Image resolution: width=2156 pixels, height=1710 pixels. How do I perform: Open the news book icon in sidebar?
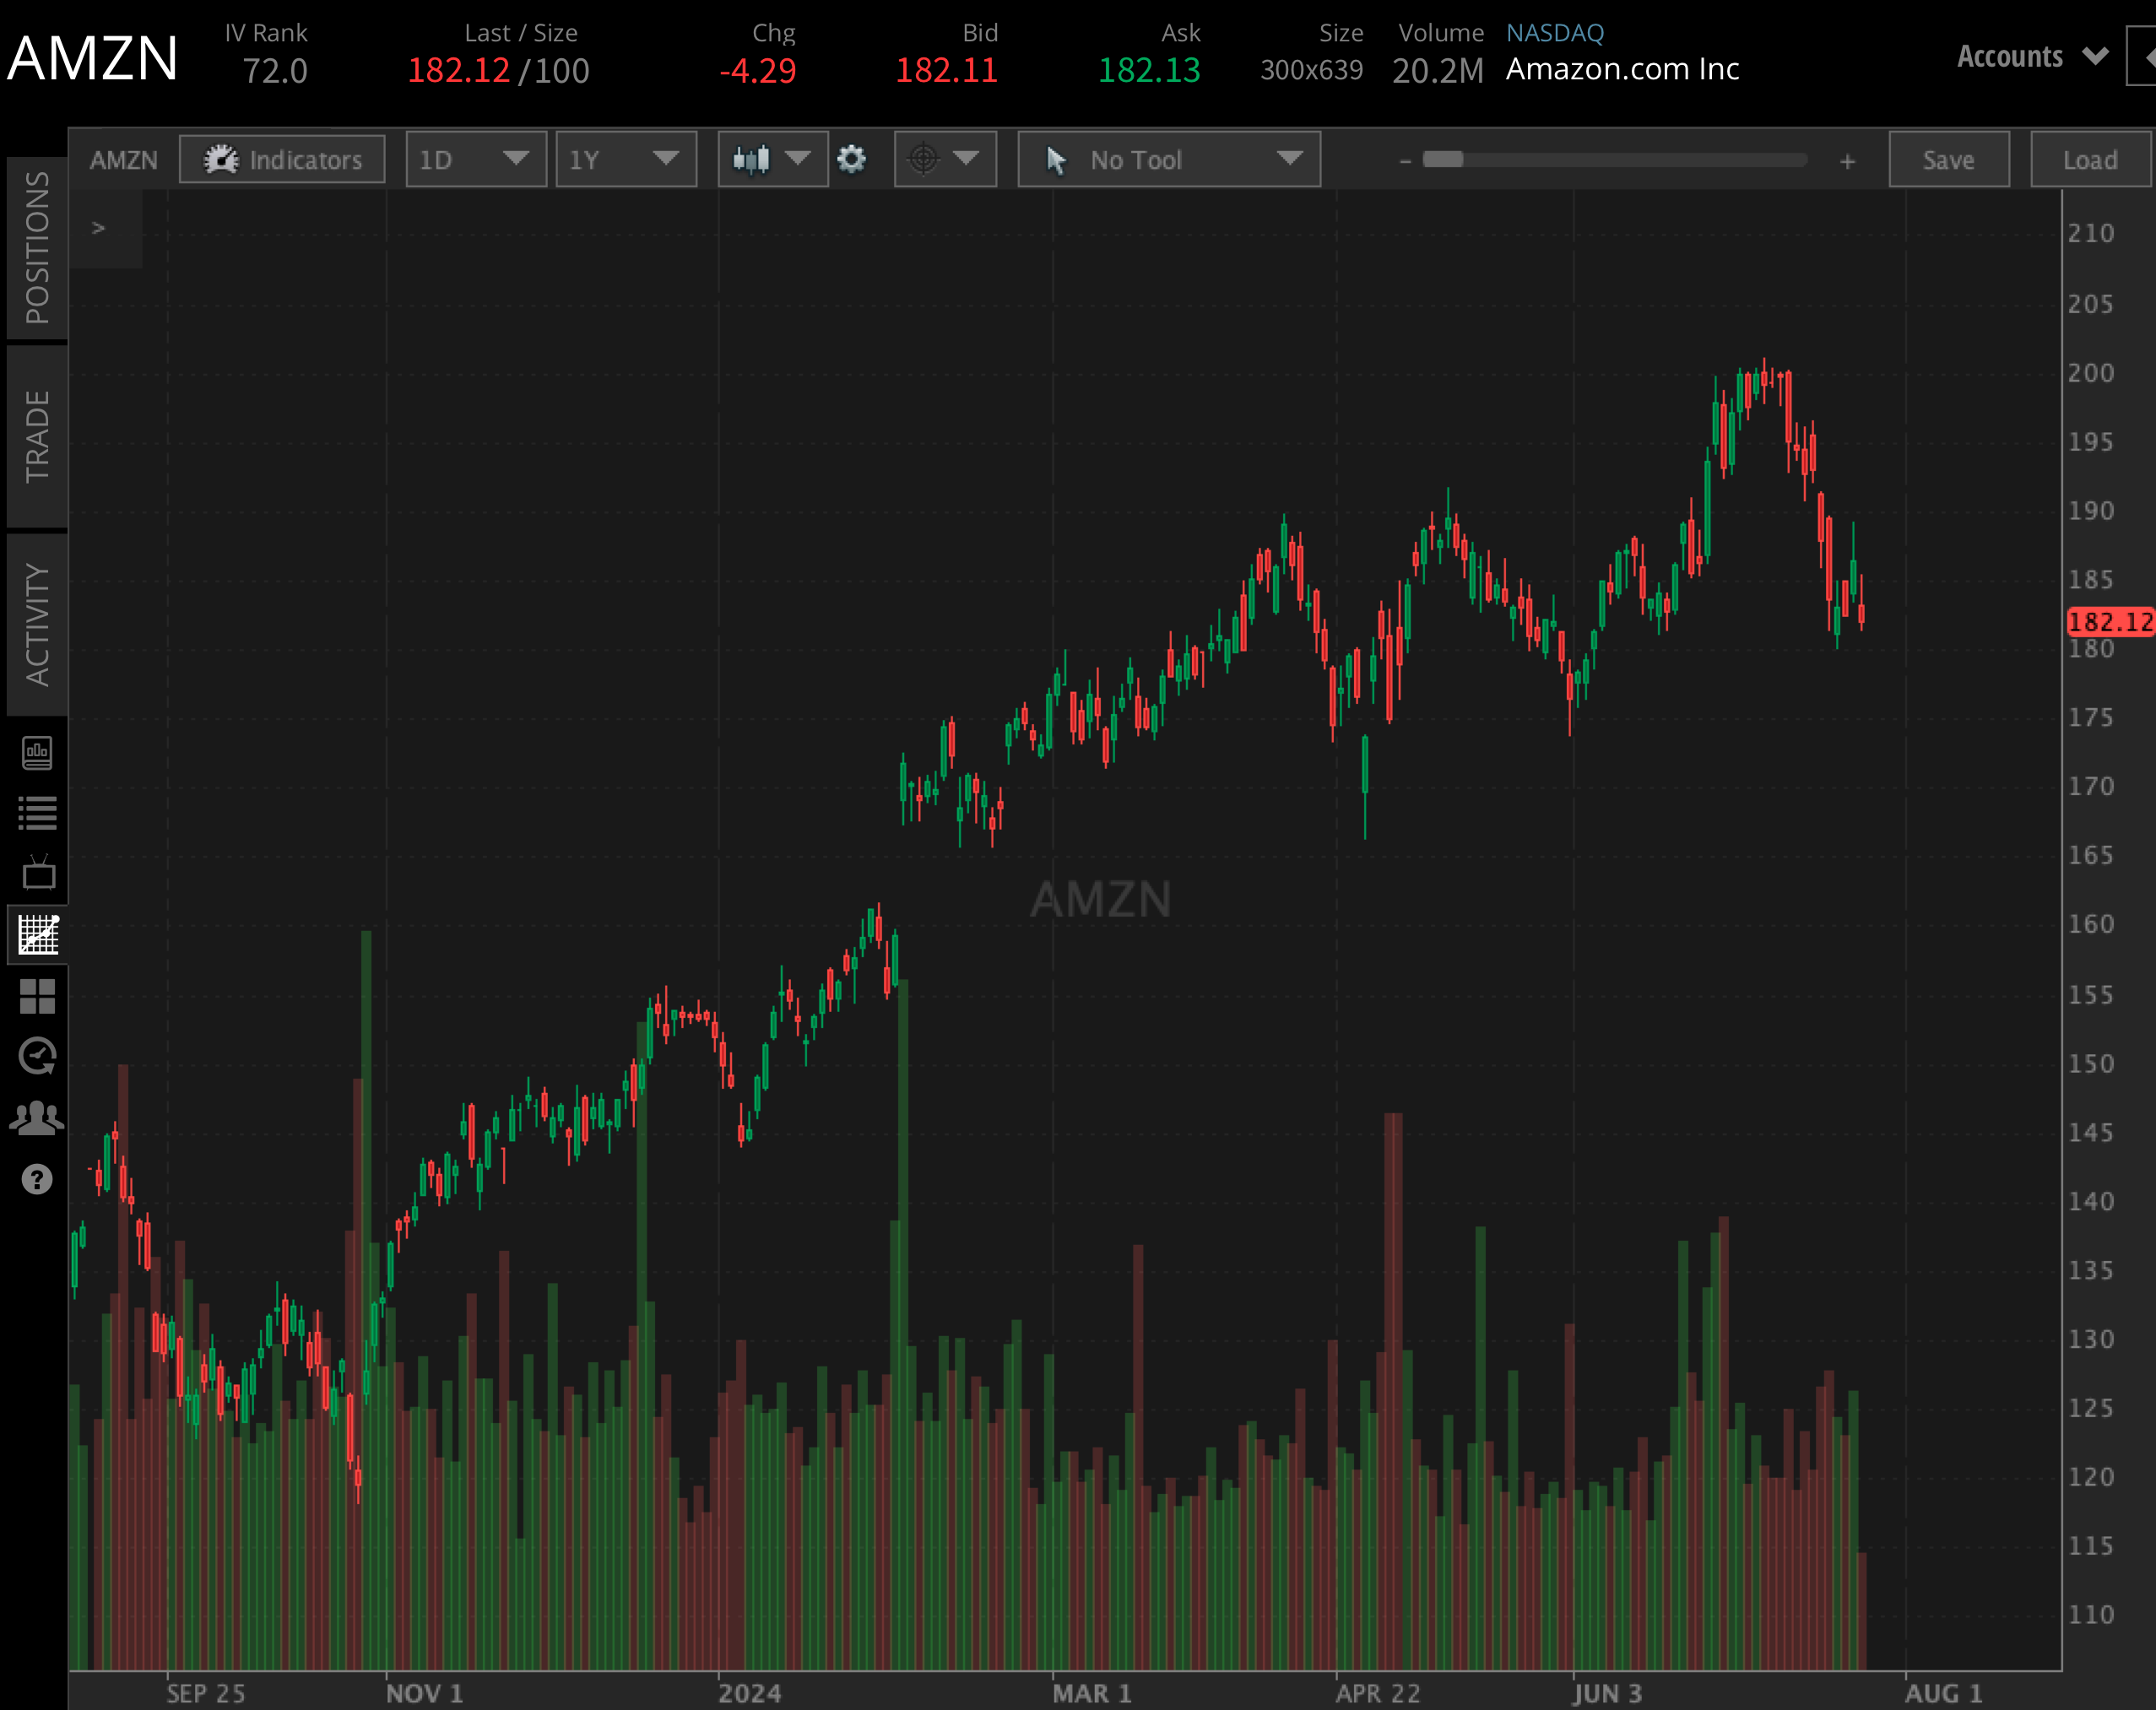(38, 754)
